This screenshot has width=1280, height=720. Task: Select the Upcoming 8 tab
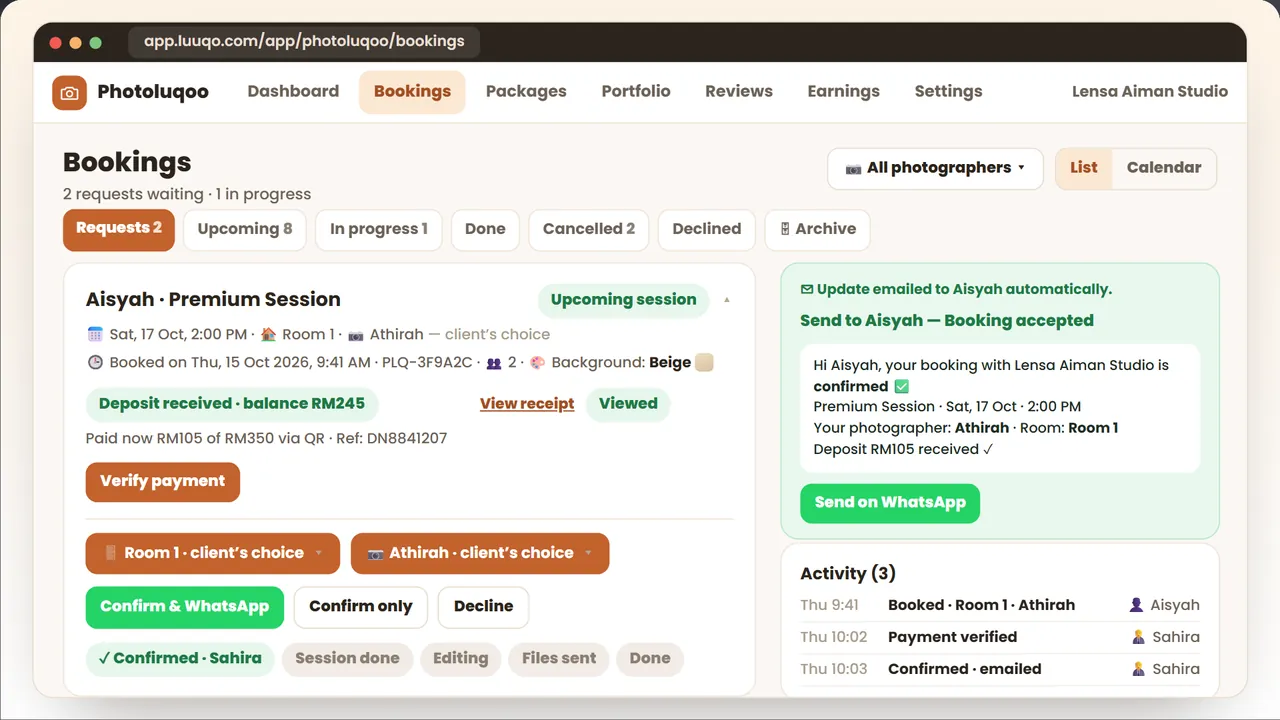tap(245, 229)
